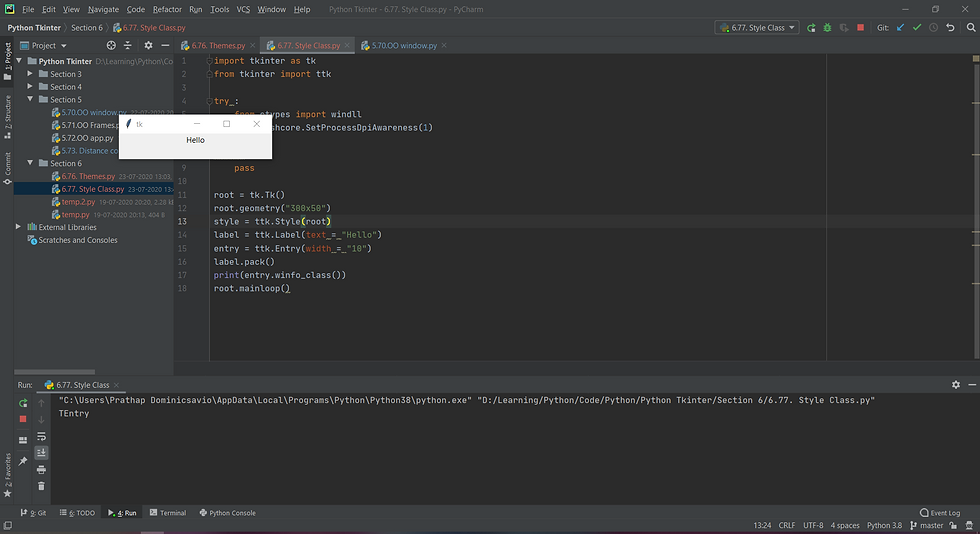Open the Run configuration dropdown
This screenshot has height=534, width=980.
757,28
